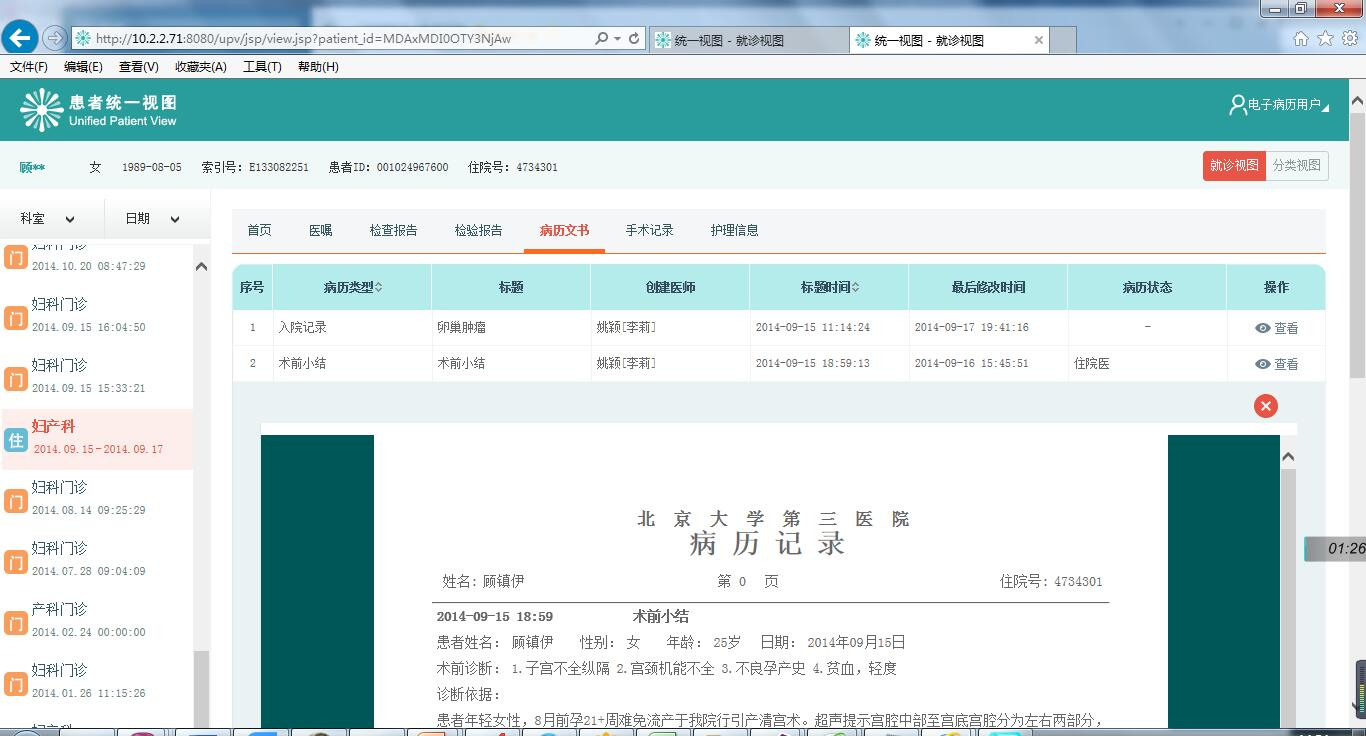Select the 妇科门诊 2014.09.15 16:04:50 visit

point(88,315)
